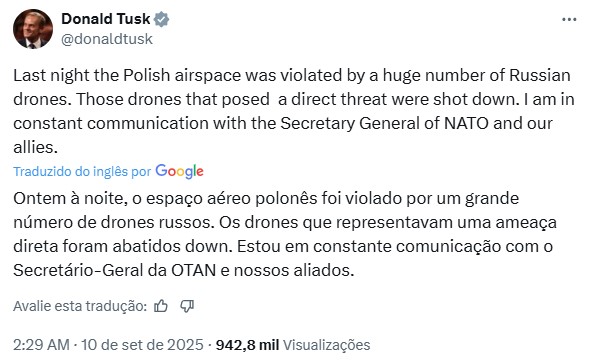The image size is (592, 364).
Task: Click 'Ontem à noite' at the translation start
Action: pos(70,199)
